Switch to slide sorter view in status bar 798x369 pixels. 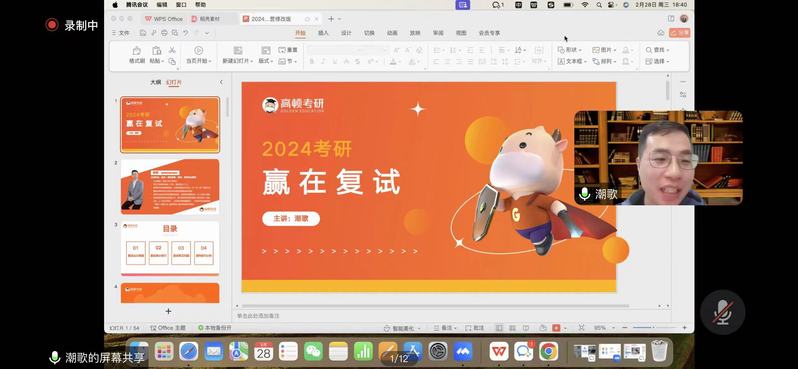(512, 328)
